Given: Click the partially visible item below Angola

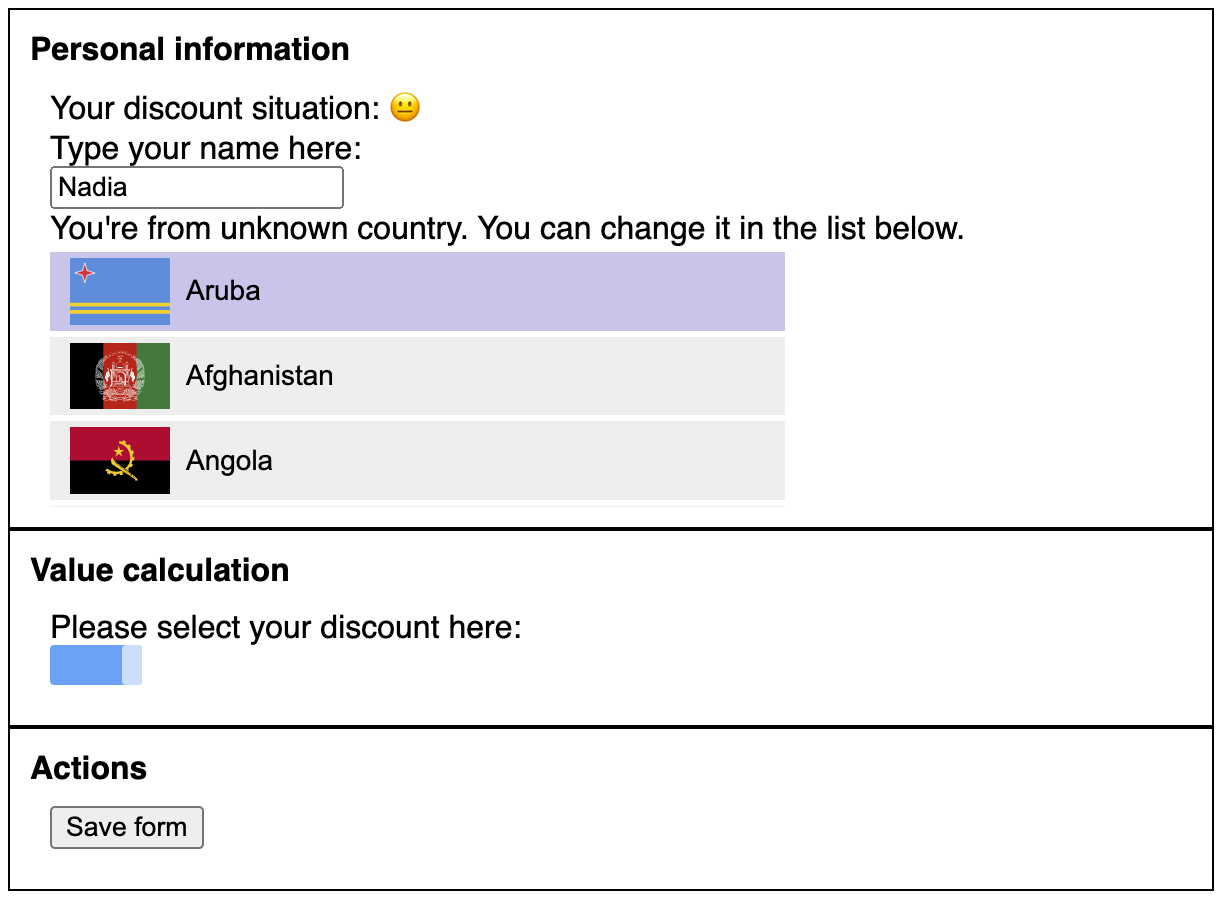Looking at the screenshot, I should pos(417,506).
